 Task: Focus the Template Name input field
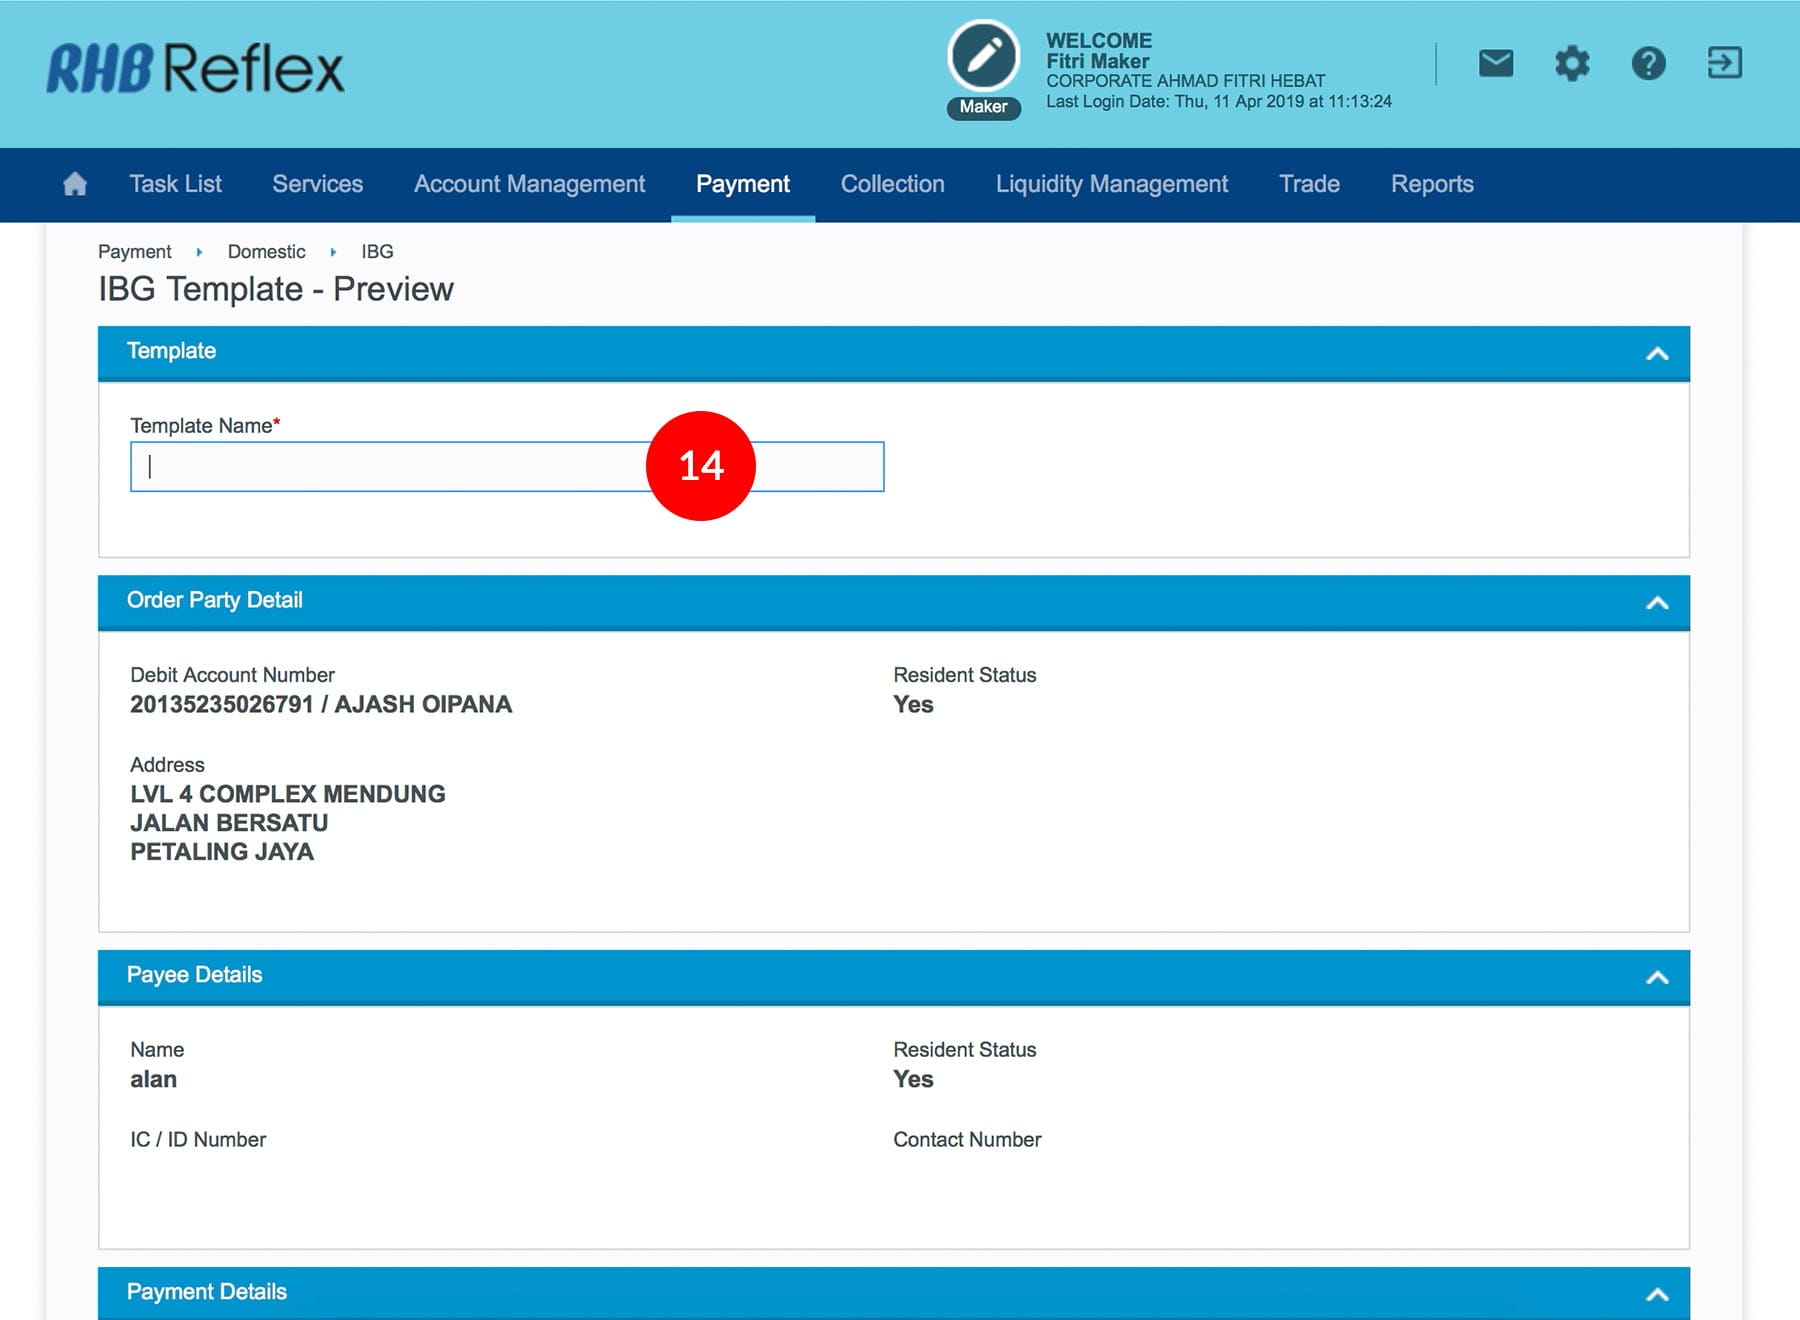tap(390, 467)
